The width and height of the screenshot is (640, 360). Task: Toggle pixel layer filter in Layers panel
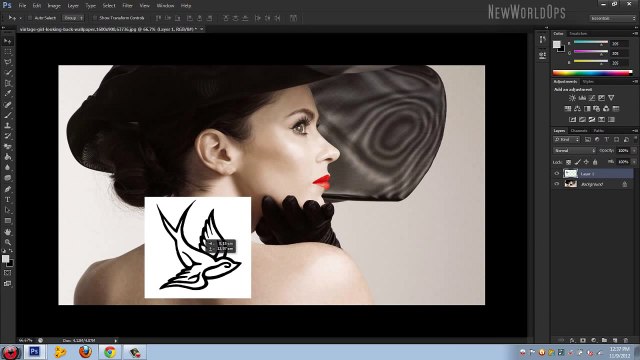point(588,140)
